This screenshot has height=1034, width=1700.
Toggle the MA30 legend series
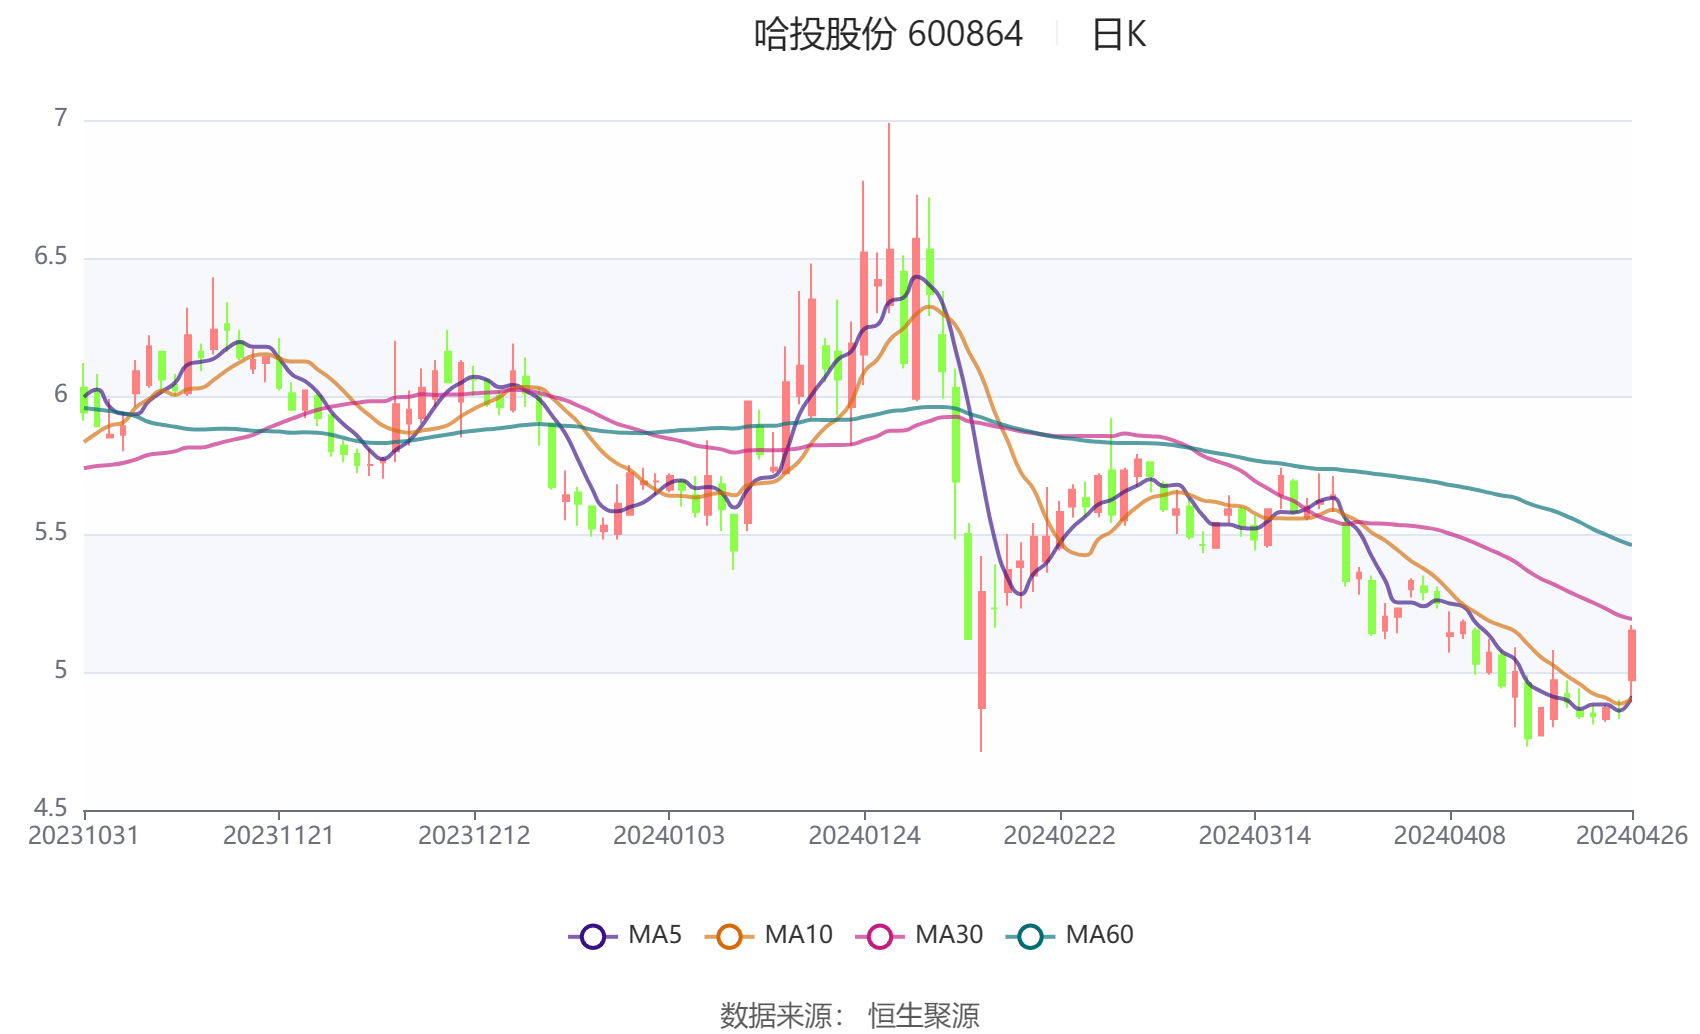[919, 936]
